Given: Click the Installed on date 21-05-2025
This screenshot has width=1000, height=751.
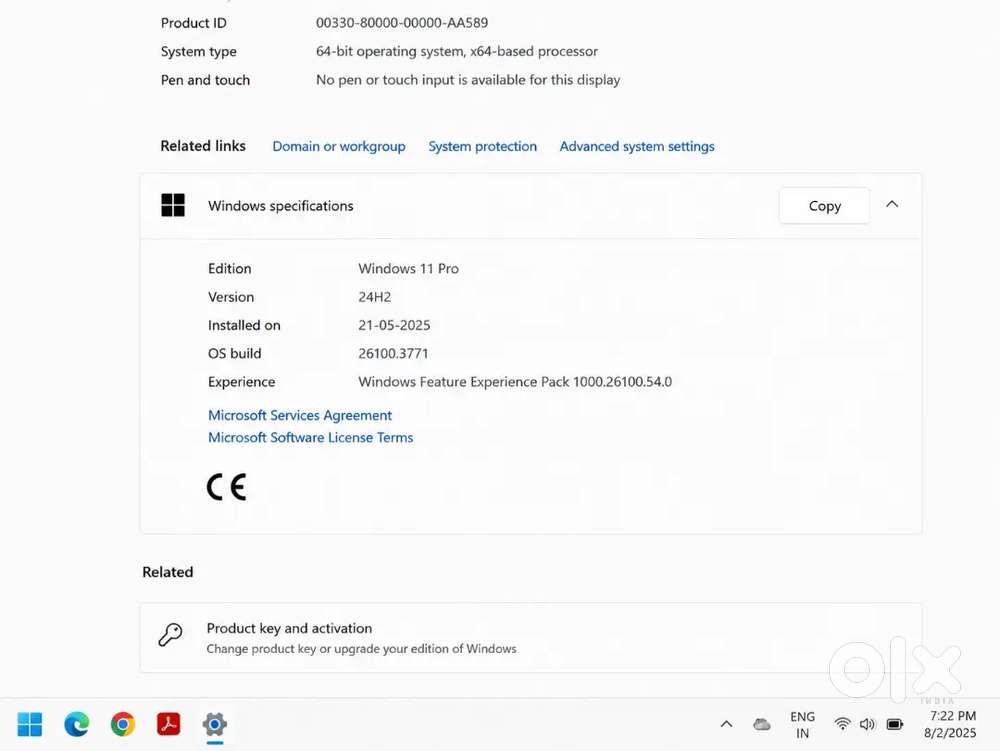Looking at the screenshot, I should [394, 325].
